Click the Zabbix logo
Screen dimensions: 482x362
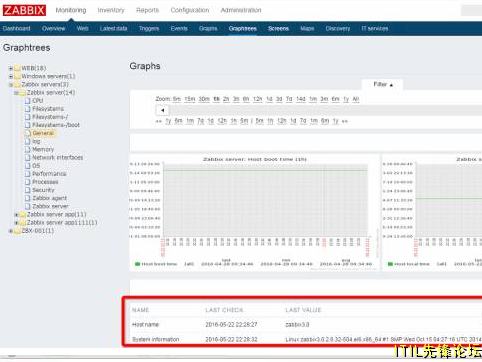[x=24, y=10]
